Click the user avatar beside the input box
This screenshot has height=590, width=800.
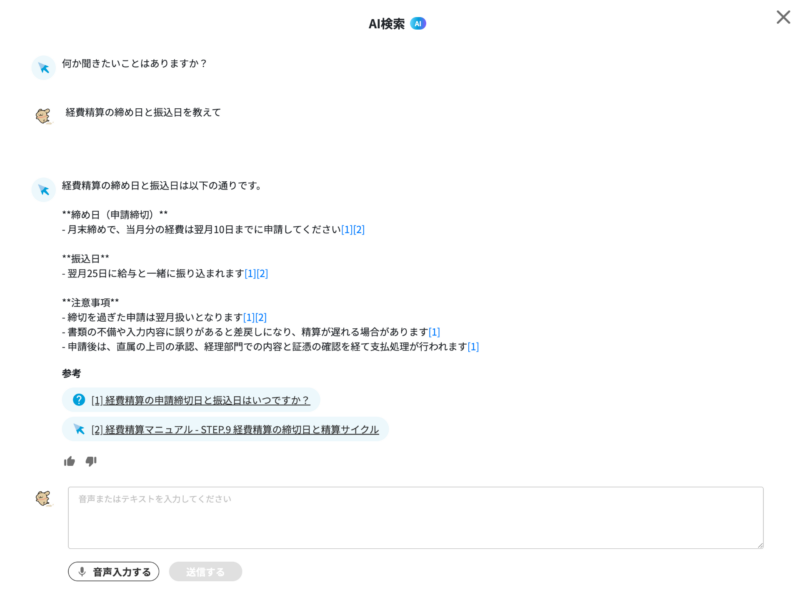(43, 499)
